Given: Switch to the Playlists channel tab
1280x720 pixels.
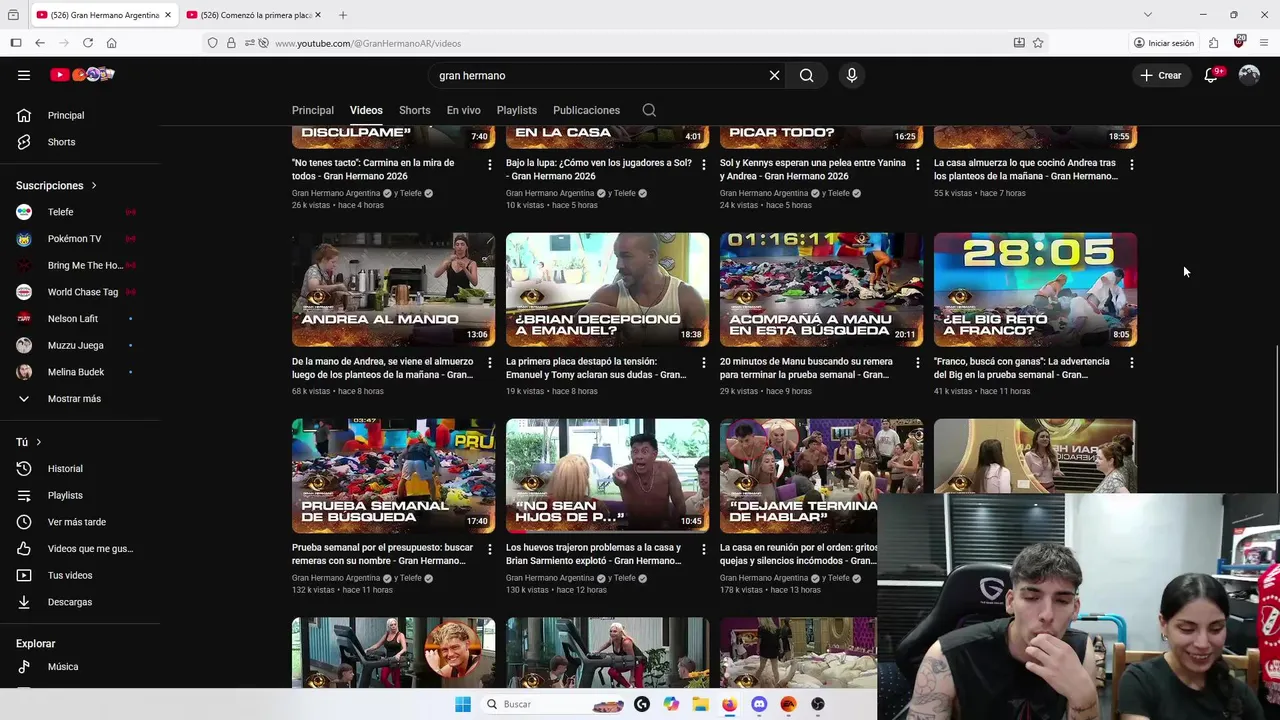Looking at the screenshot, I should pyautogui.click(x=517, y=110).
